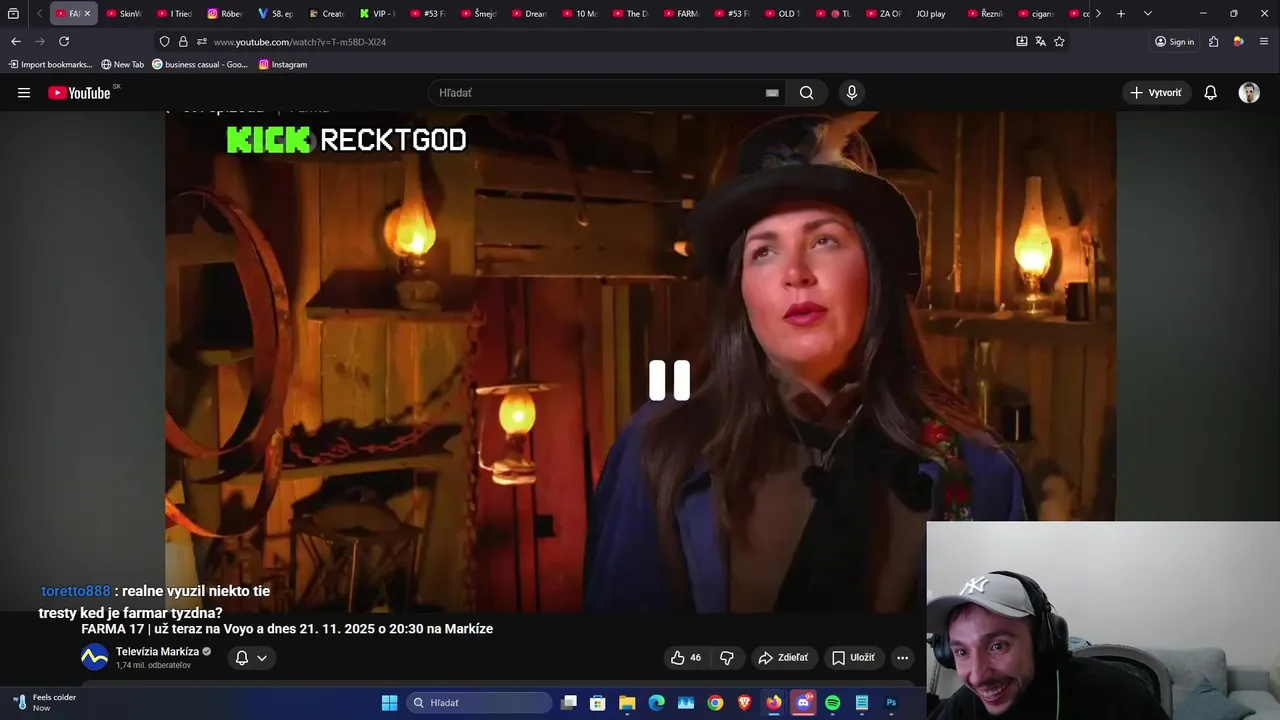Bookmark this page with star icon
Viewport: 1280px width, 720px height.
(1059, 41)
